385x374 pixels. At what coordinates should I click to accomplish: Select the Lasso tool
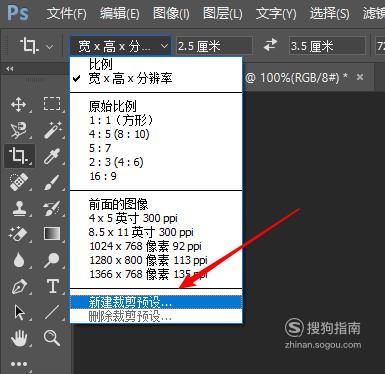[x=19, y=130]
